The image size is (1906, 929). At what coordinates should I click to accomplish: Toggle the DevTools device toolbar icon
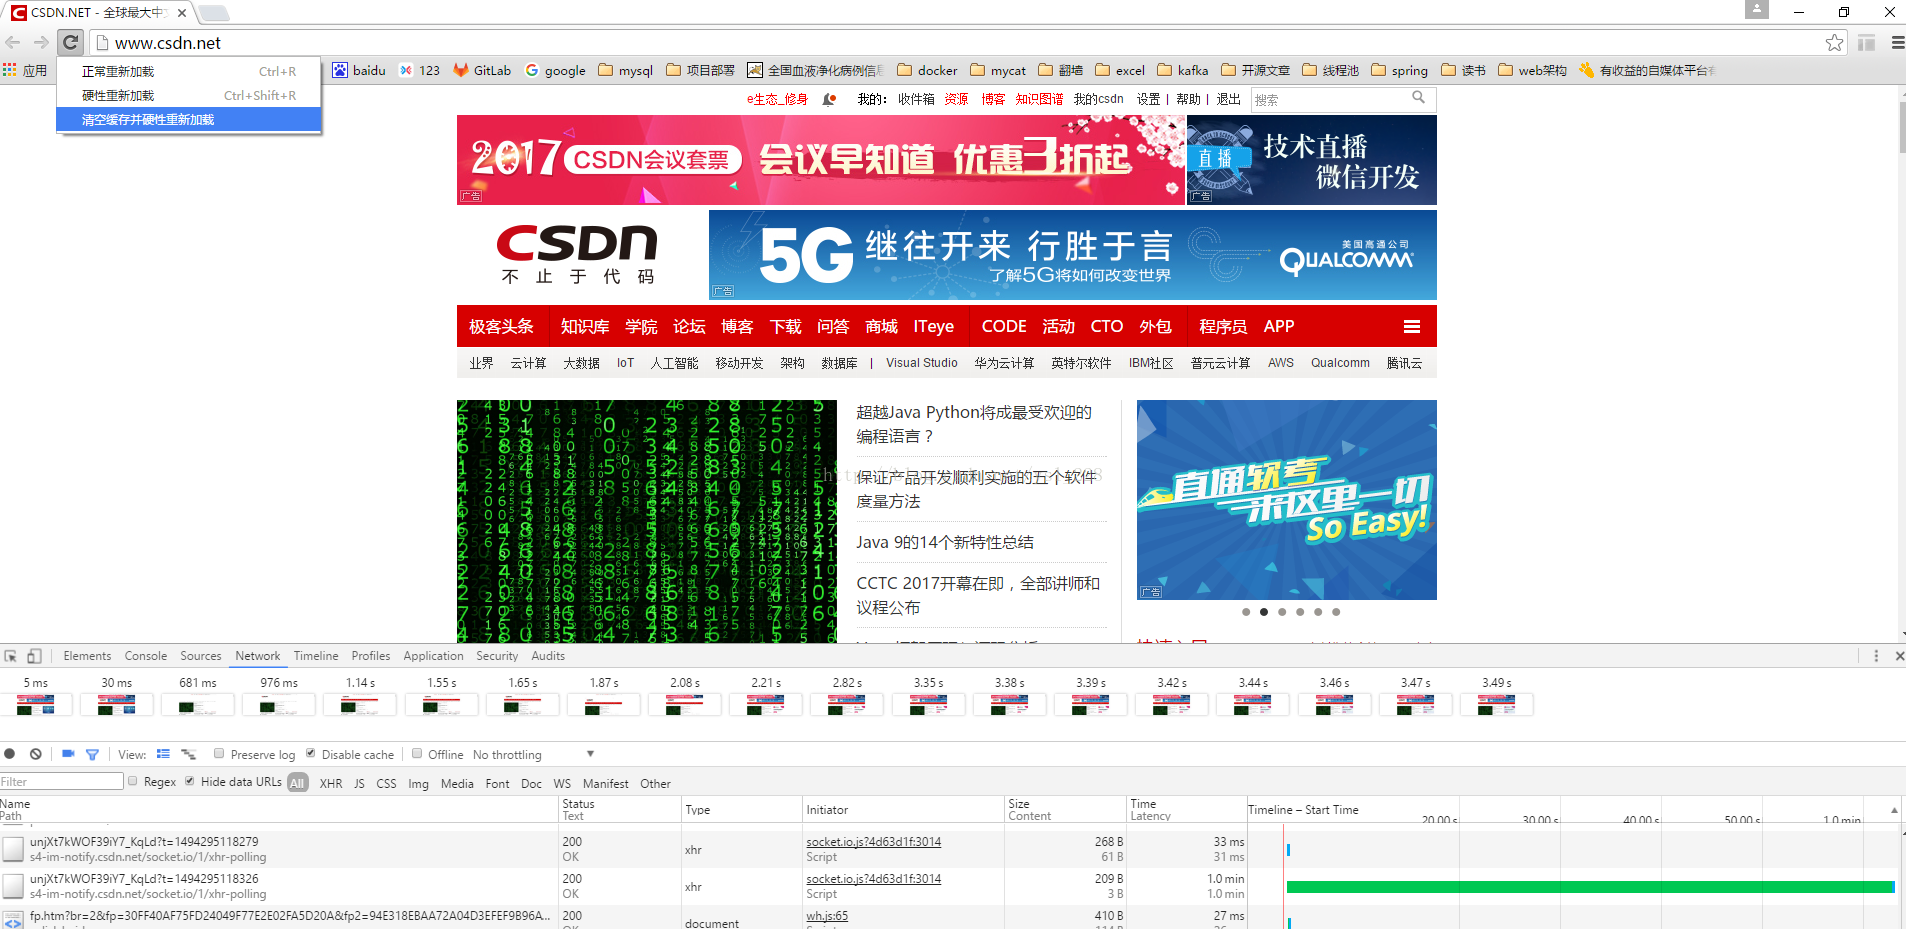34,656
